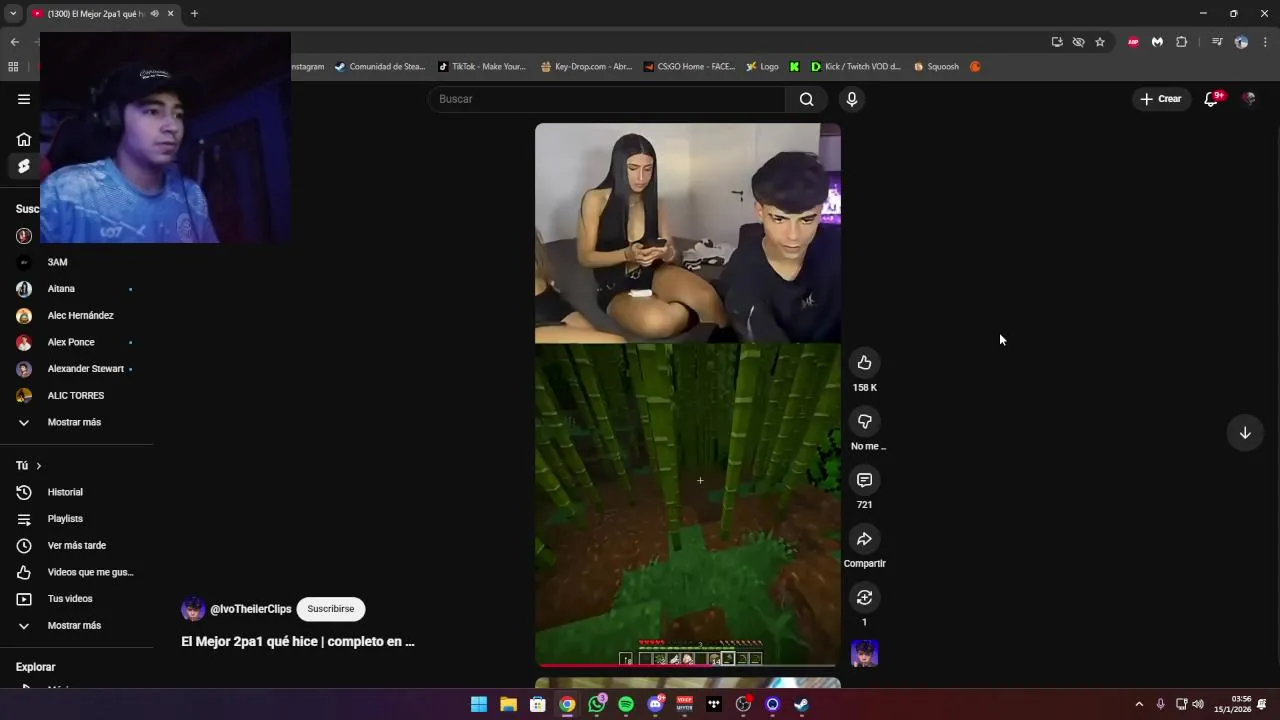1280x720 pixels.
Task: Open the Comunidad de Steam bookmark
Action: [380, 67]
